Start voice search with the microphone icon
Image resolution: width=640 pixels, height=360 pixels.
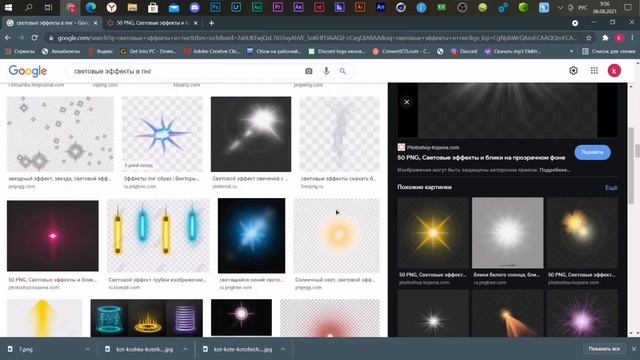[x=326, y=71]
